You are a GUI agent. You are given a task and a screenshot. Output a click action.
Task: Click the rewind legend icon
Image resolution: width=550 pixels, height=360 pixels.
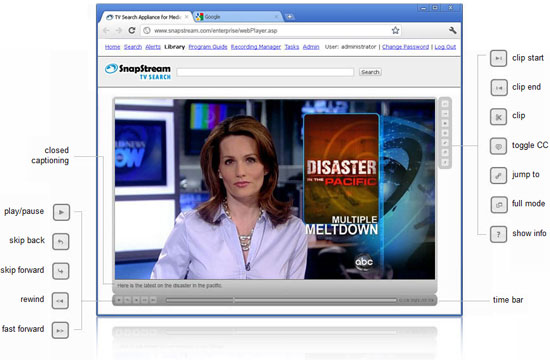tap(60, 301)
